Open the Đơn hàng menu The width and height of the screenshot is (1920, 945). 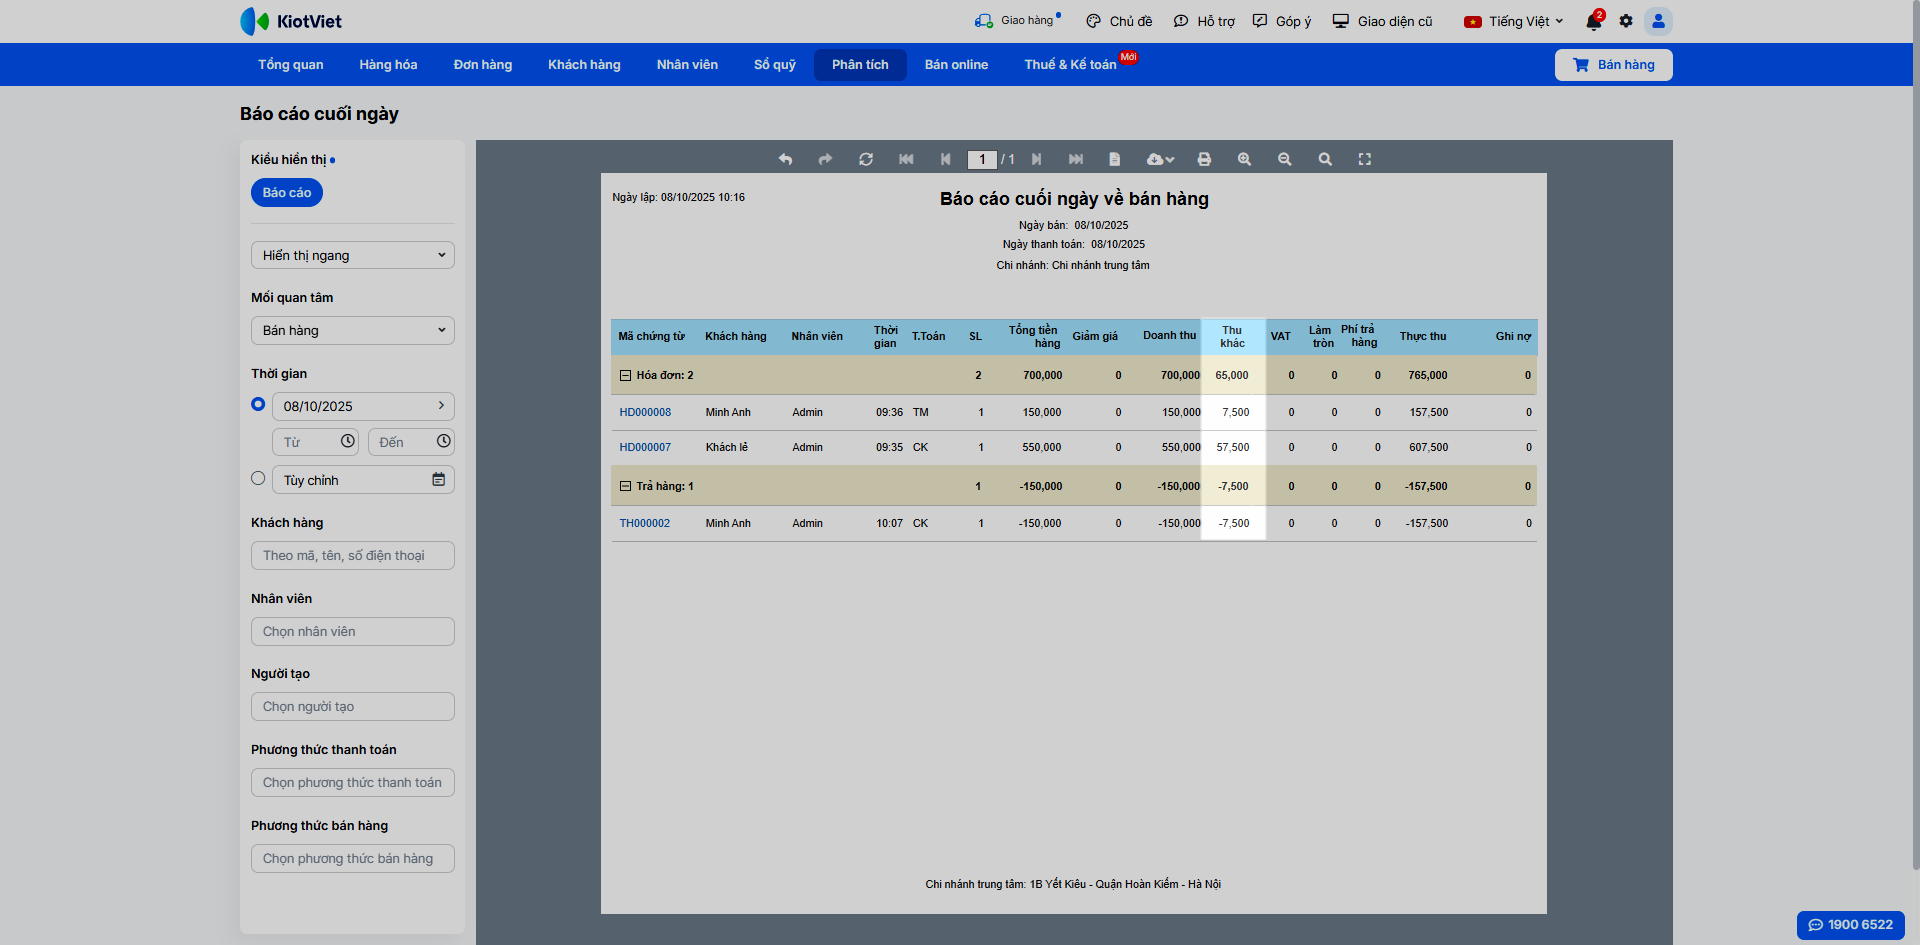[483, 65]
